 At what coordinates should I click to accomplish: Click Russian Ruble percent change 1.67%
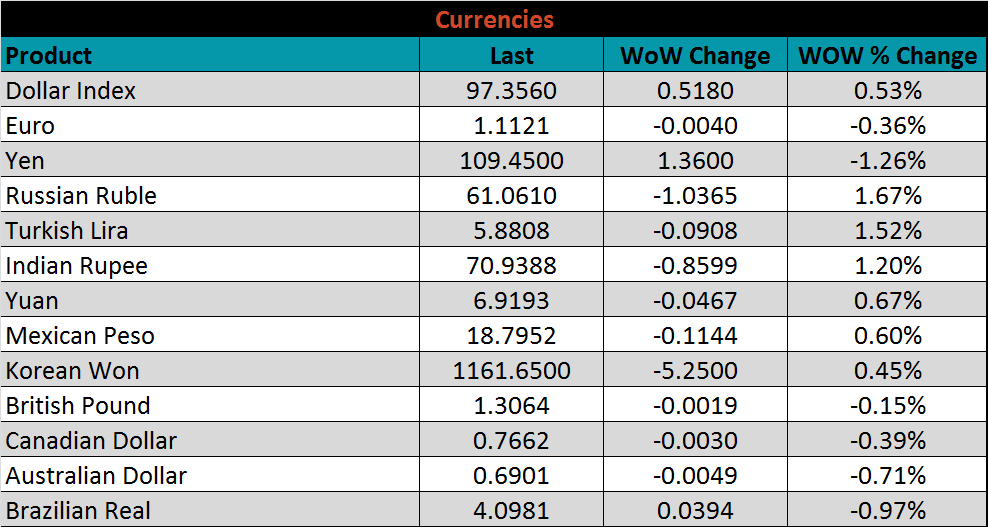pyautogui.click(x=887, y=196)
